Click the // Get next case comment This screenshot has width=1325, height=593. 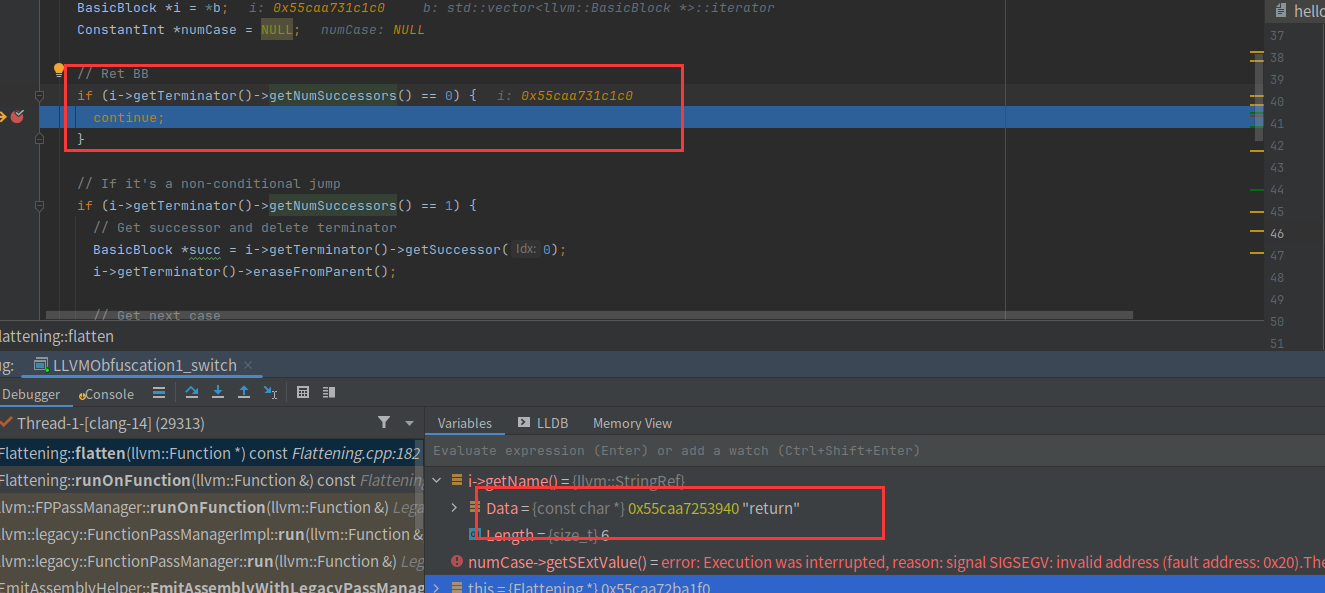[x=156, y=315]
